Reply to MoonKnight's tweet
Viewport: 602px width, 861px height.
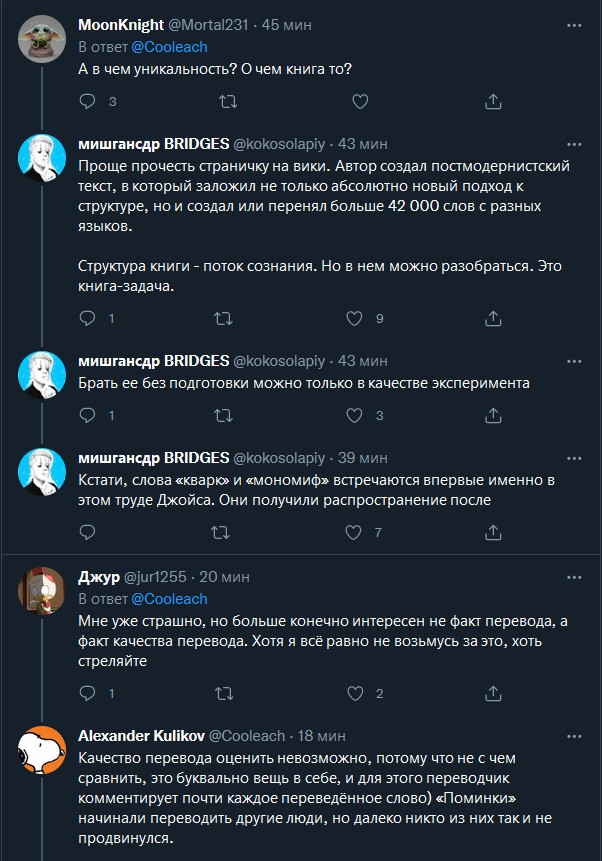click(x=89, y=101)
